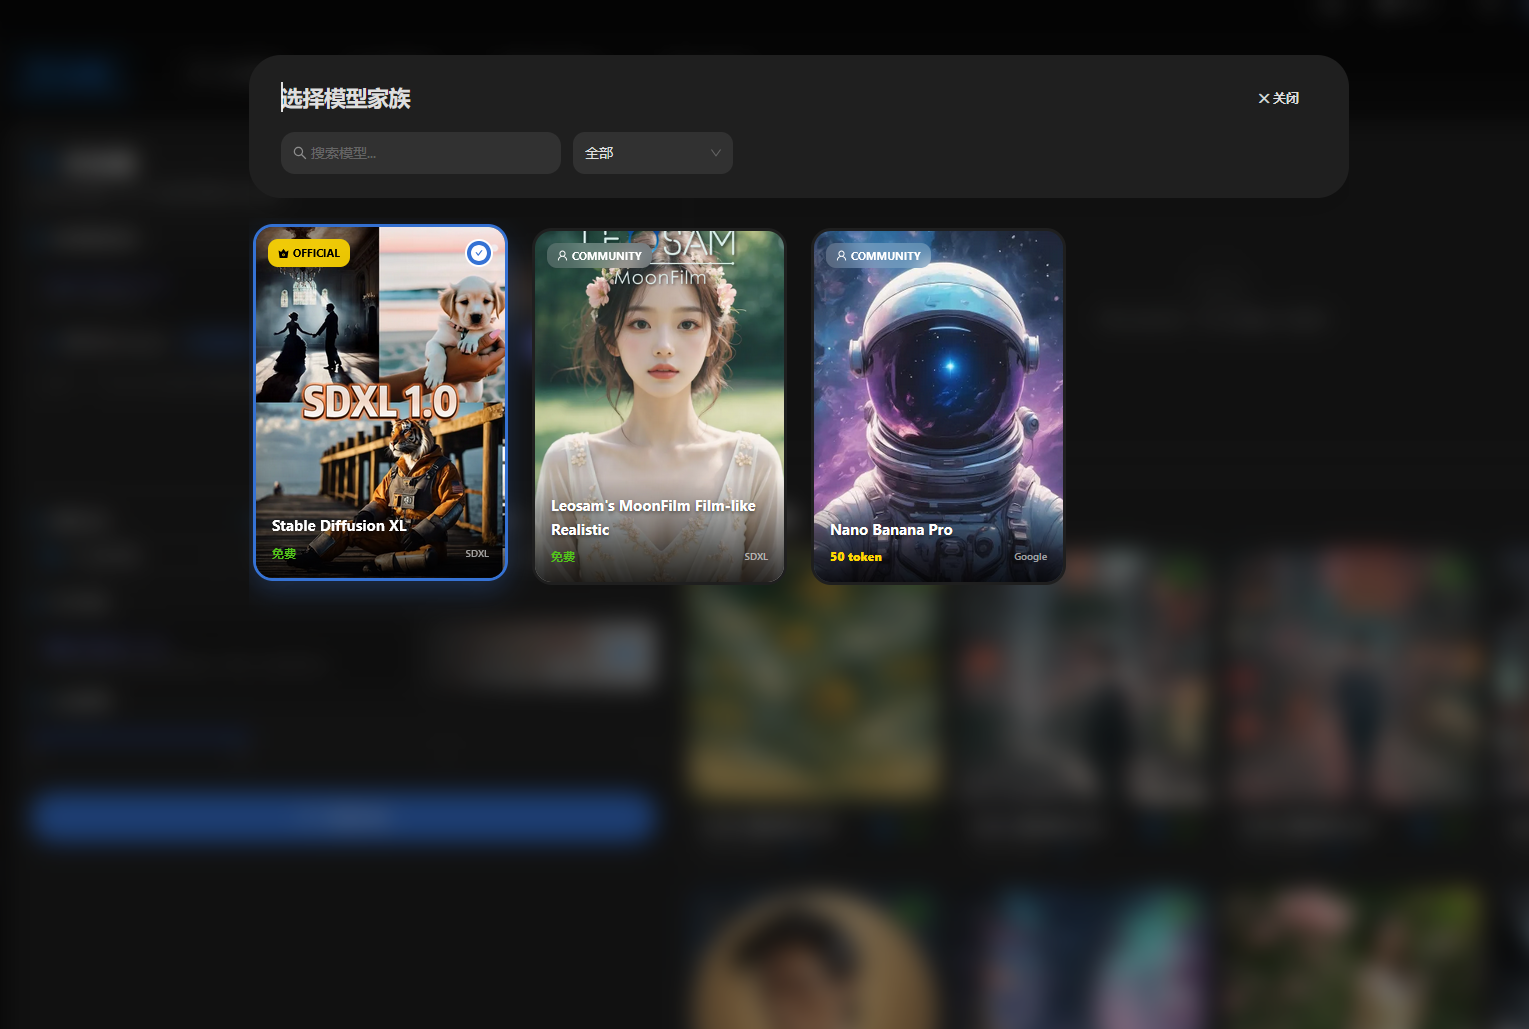The width and height of the screenshot is (1529, 1029).
Task: Click the 选择模型家族 dialog title
Action: coord(346,98)
